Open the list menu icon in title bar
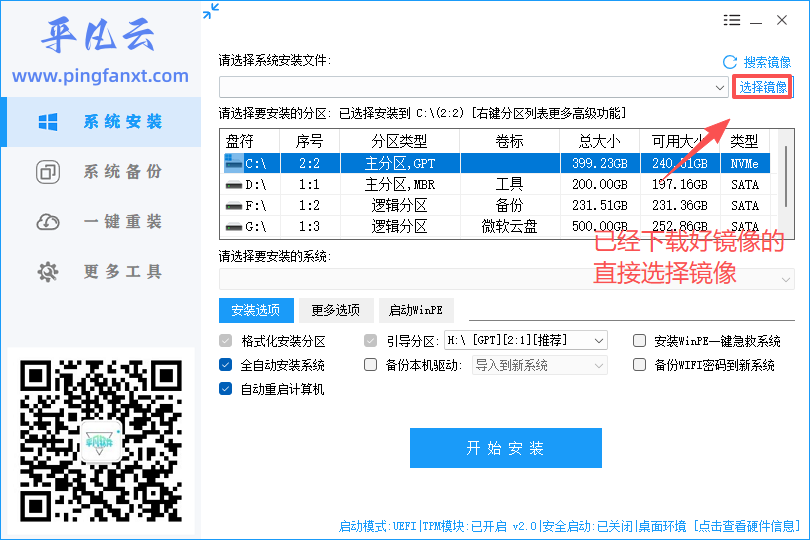810x540 pixels. click(731, 20)
